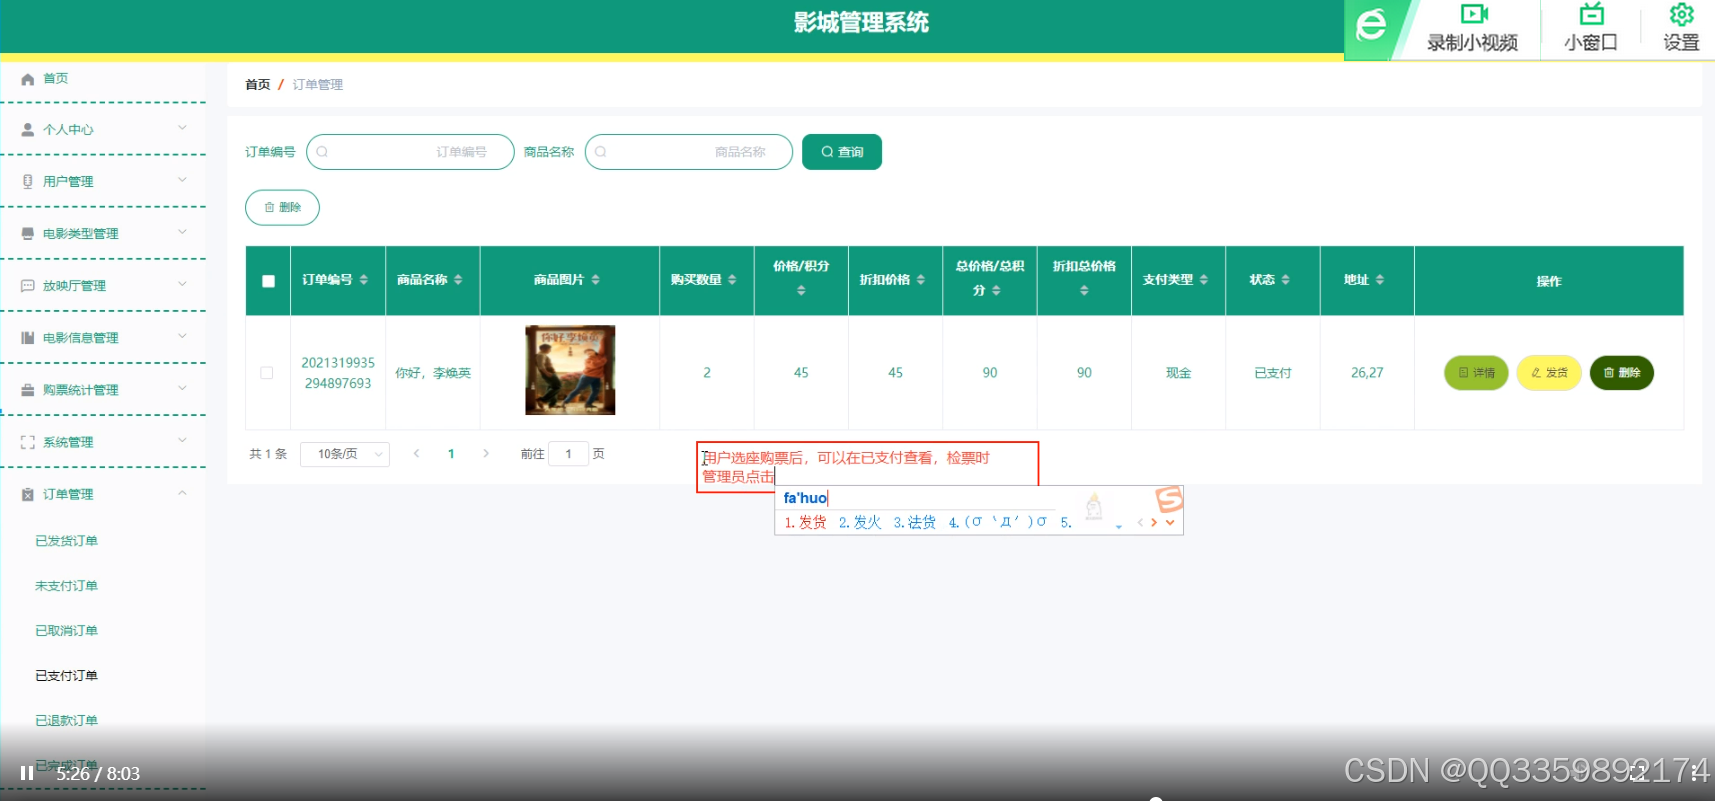The width and height of the screenshot is (1715, 801).
Task: Go to previous page arrow
Action: pos(417,454)
